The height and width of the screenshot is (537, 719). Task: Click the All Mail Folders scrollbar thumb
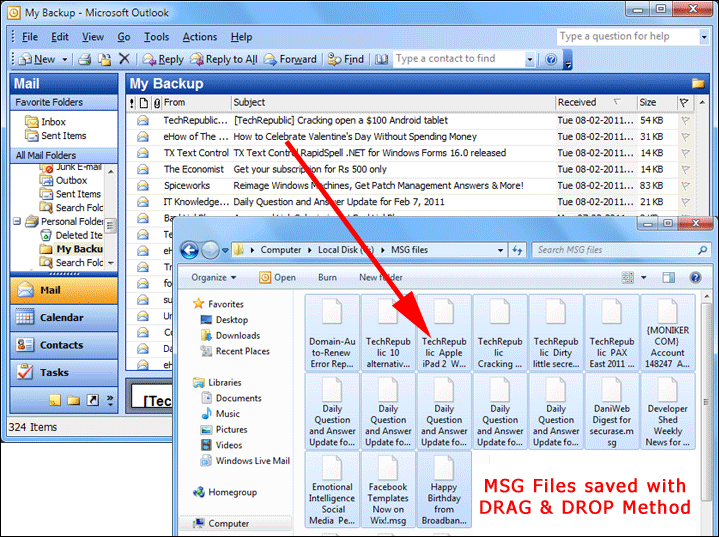pyautogui.click(x=111, y=226)
